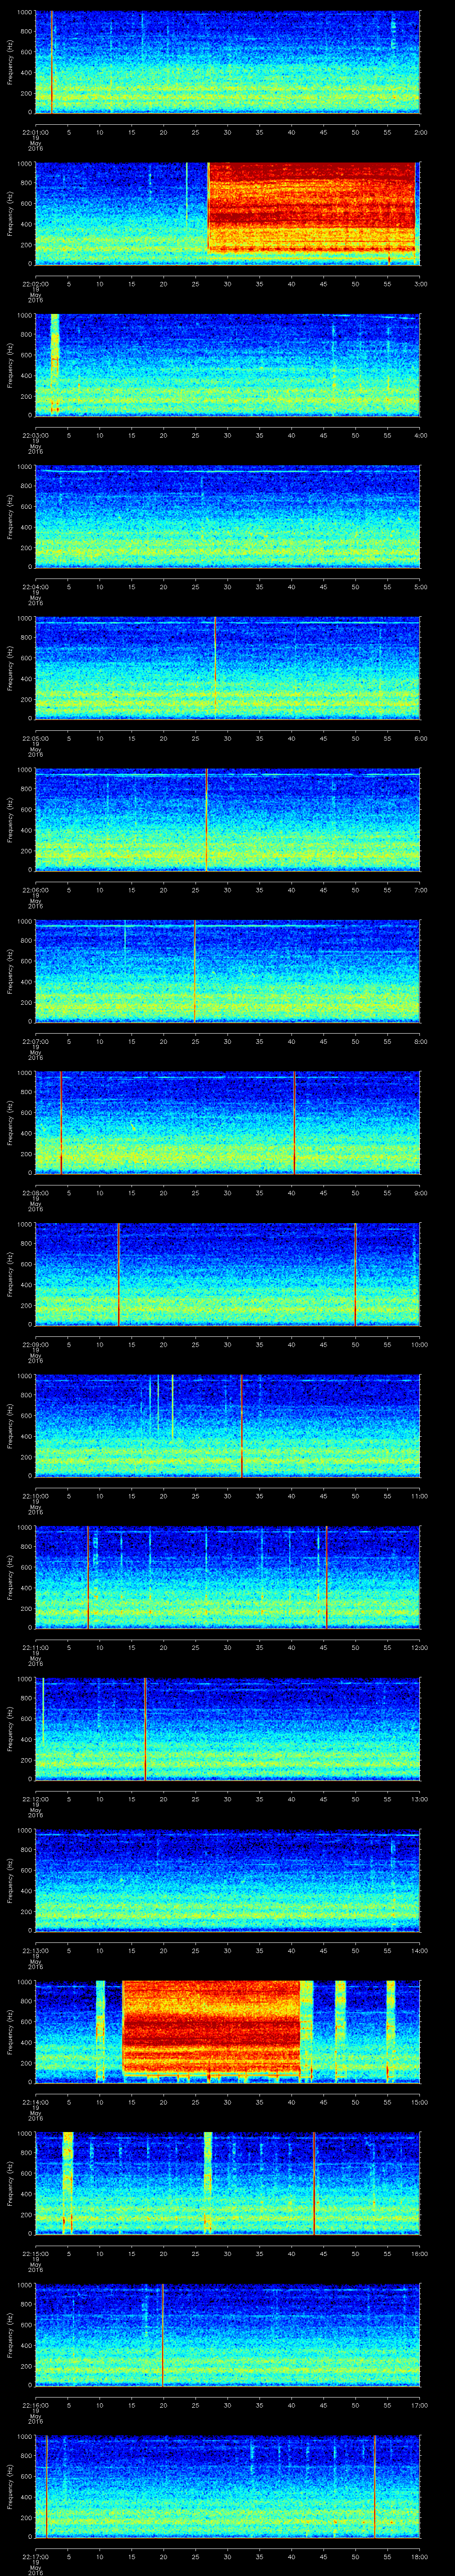
Task: Click the 18:00 end time label
Action: [419, 2557]
